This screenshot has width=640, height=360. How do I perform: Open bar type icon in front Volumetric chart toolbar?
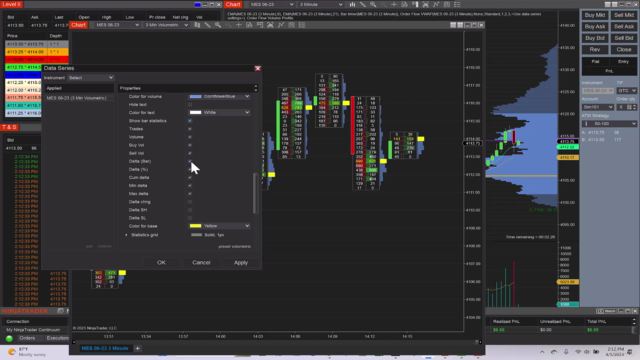197,25
